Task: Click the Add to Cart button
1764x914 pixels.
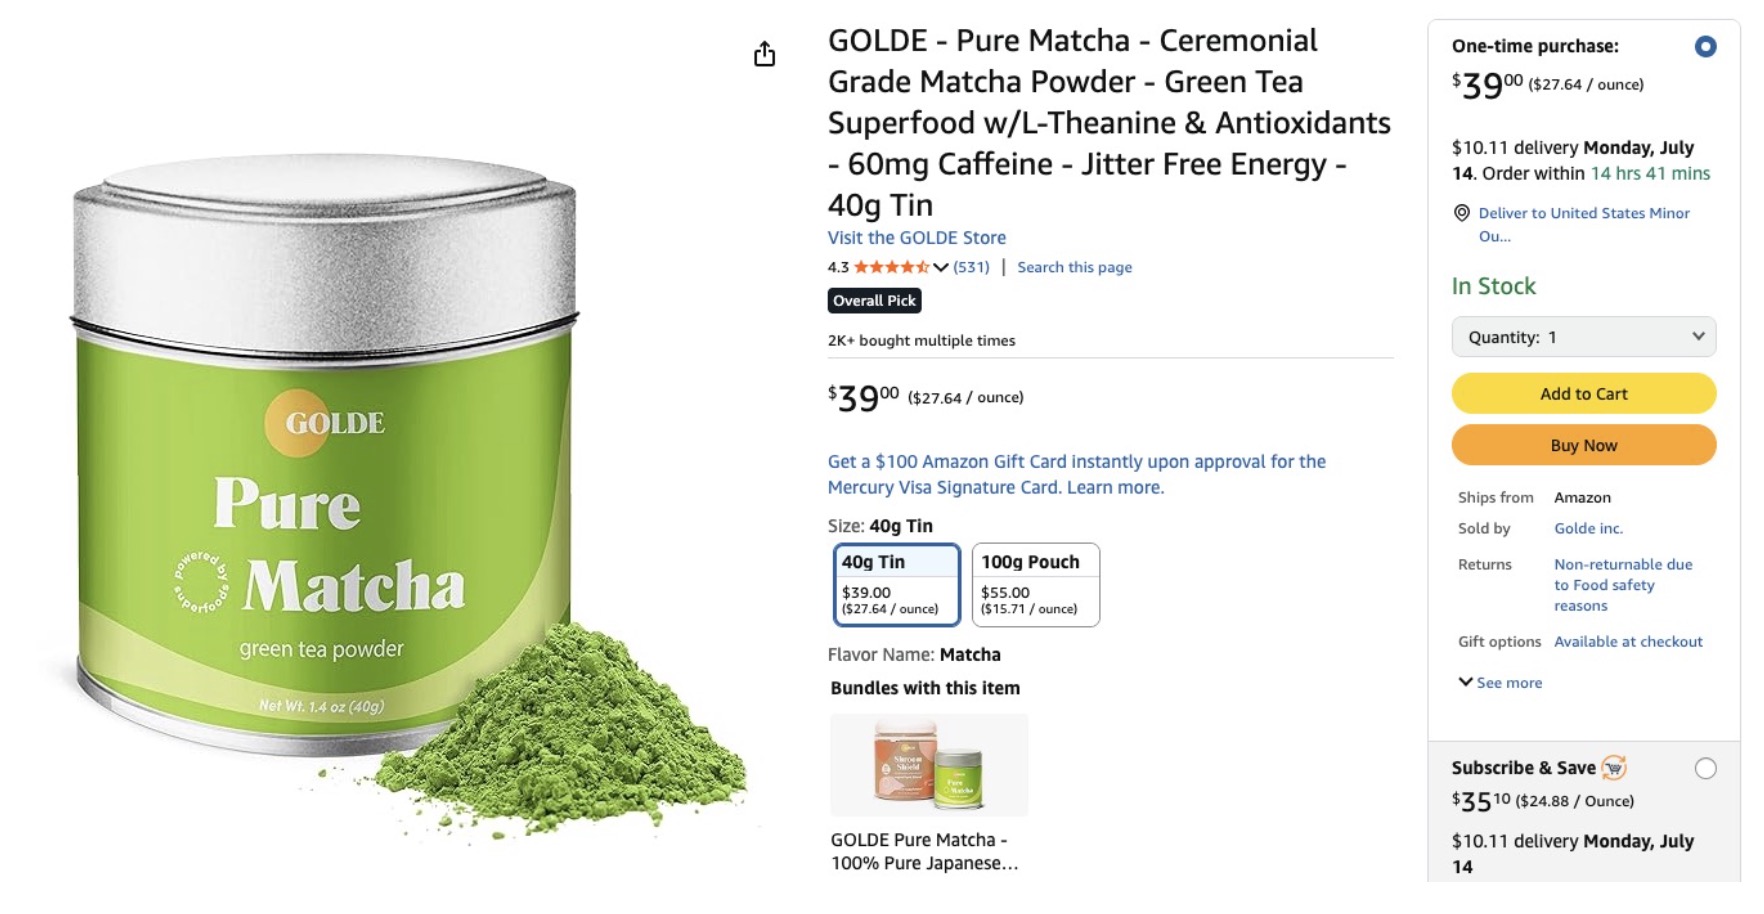Action: point(1583,394)
